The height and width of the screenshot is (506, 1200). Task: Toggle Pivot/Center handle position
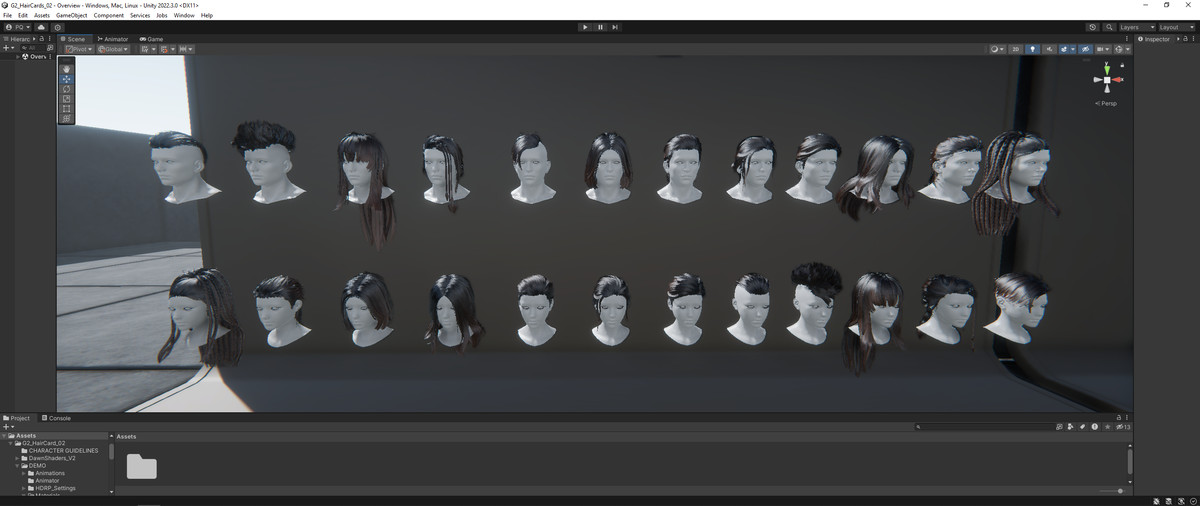(78, 49)
